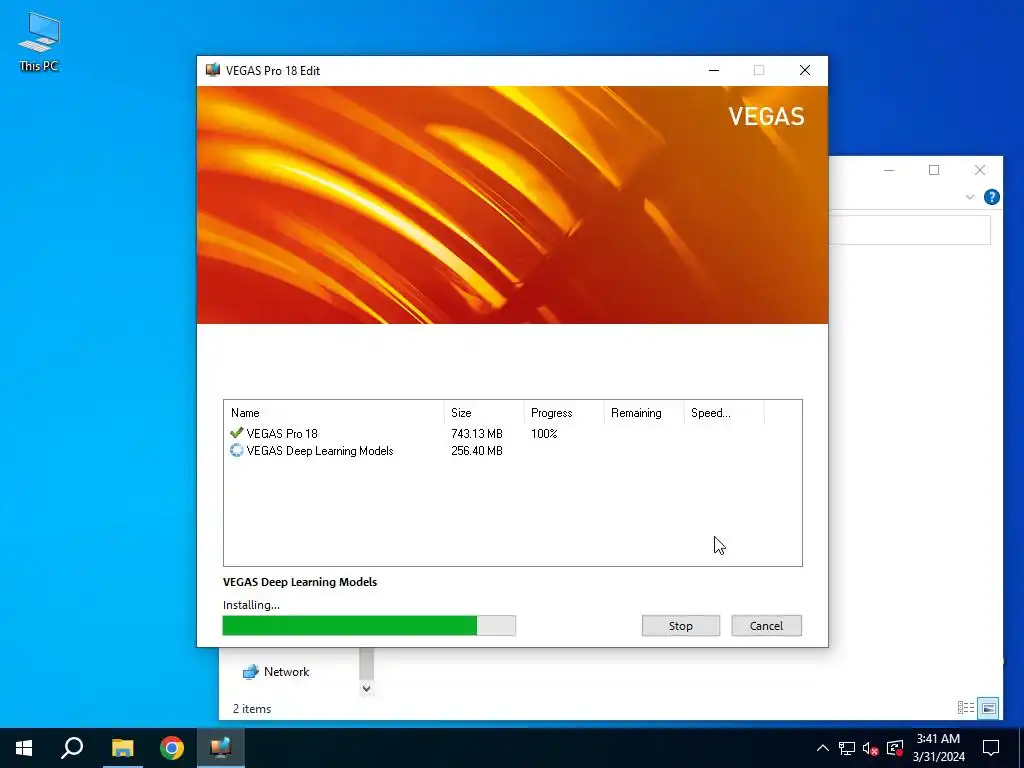Click the spinner icon beside Deep Learning Models
Screen dimensions: 1024x768
click(236, 451)
